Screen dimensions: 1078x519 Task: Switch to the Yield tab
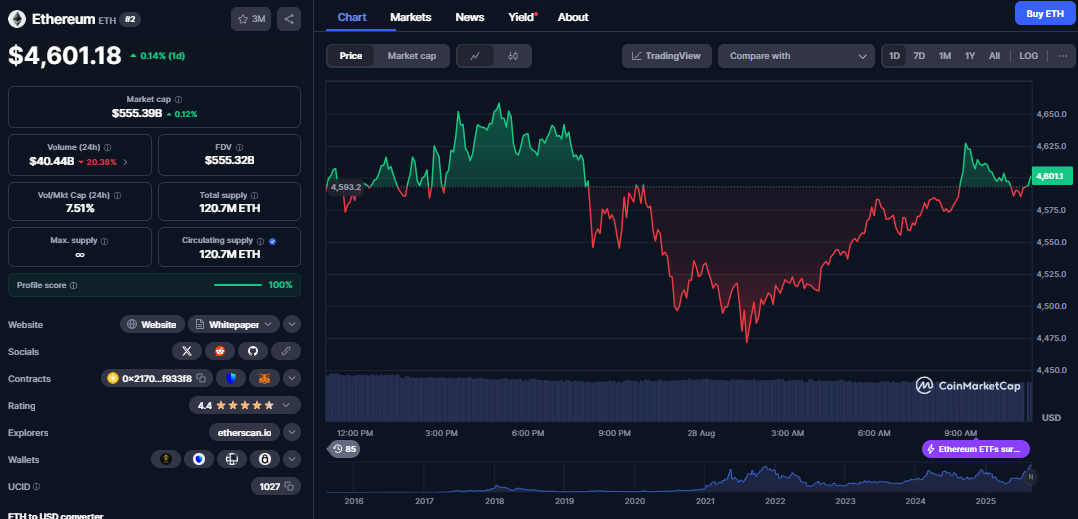coord(522,17)
